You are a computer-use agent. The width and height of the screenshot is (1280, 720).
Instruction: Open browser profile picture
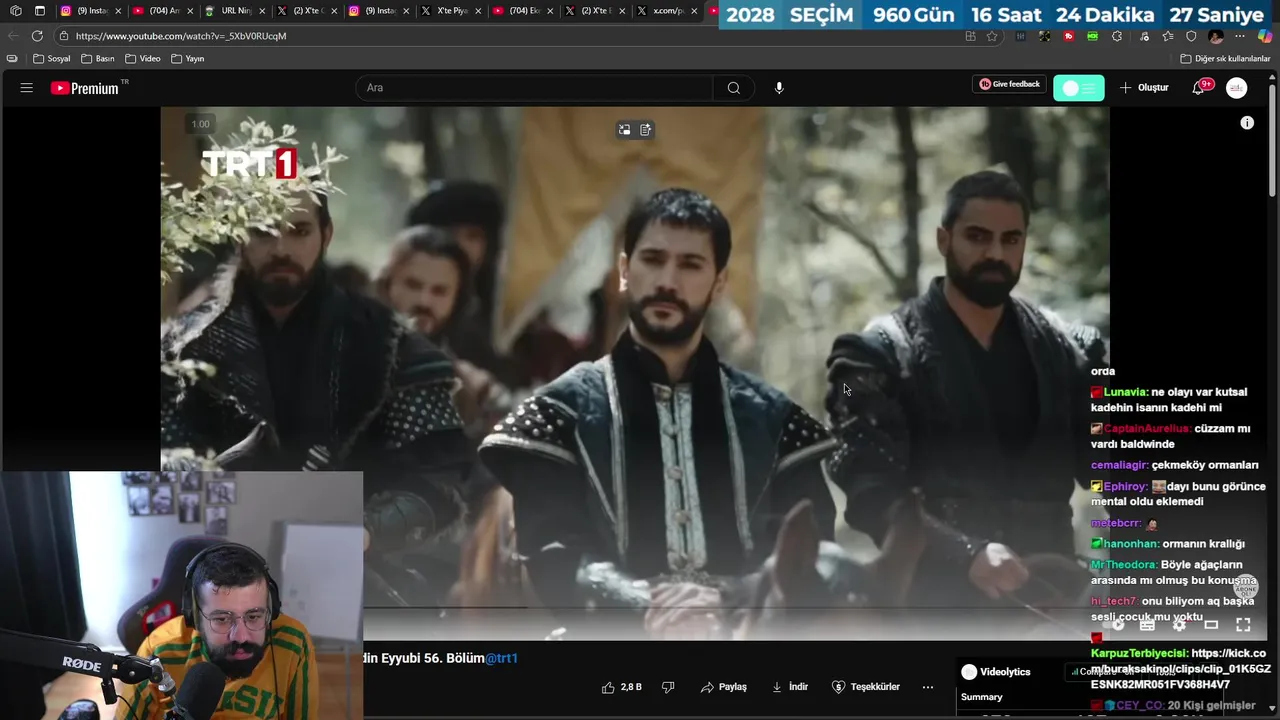click(x=1216, y=36)
